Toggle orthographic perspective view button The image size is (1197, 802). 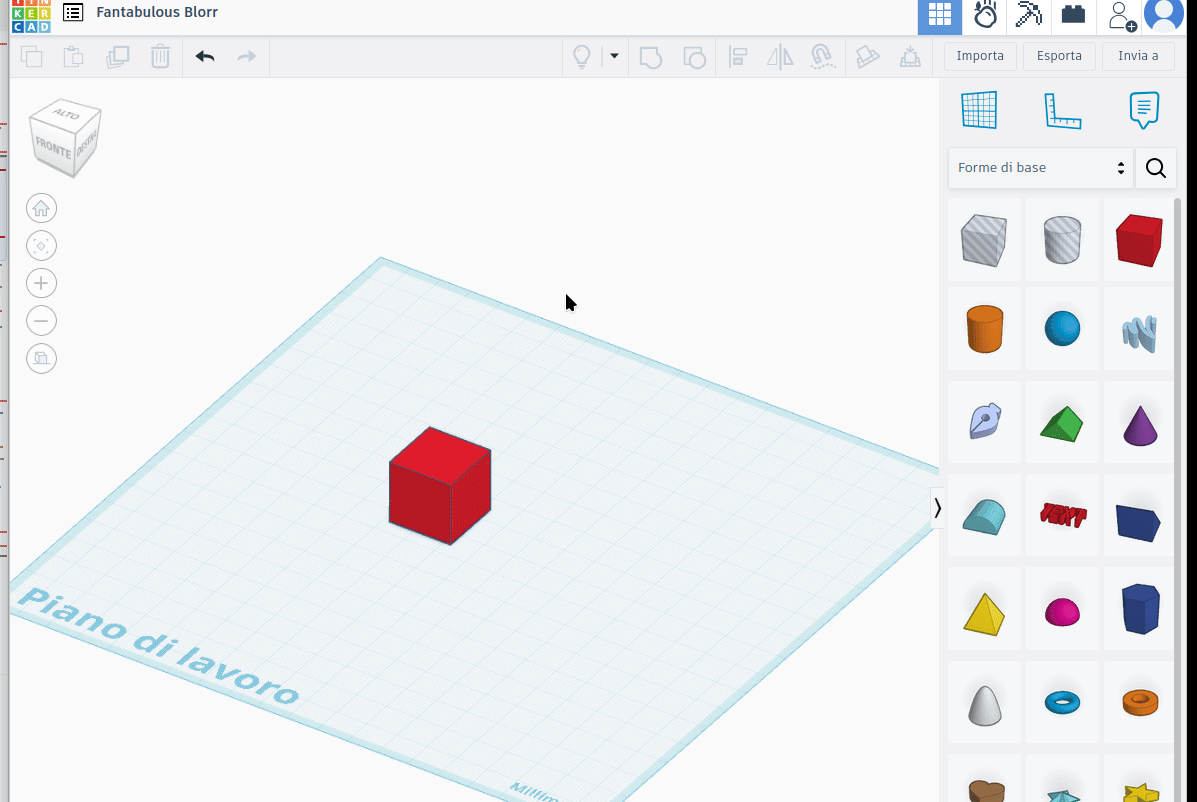point(41,358)
